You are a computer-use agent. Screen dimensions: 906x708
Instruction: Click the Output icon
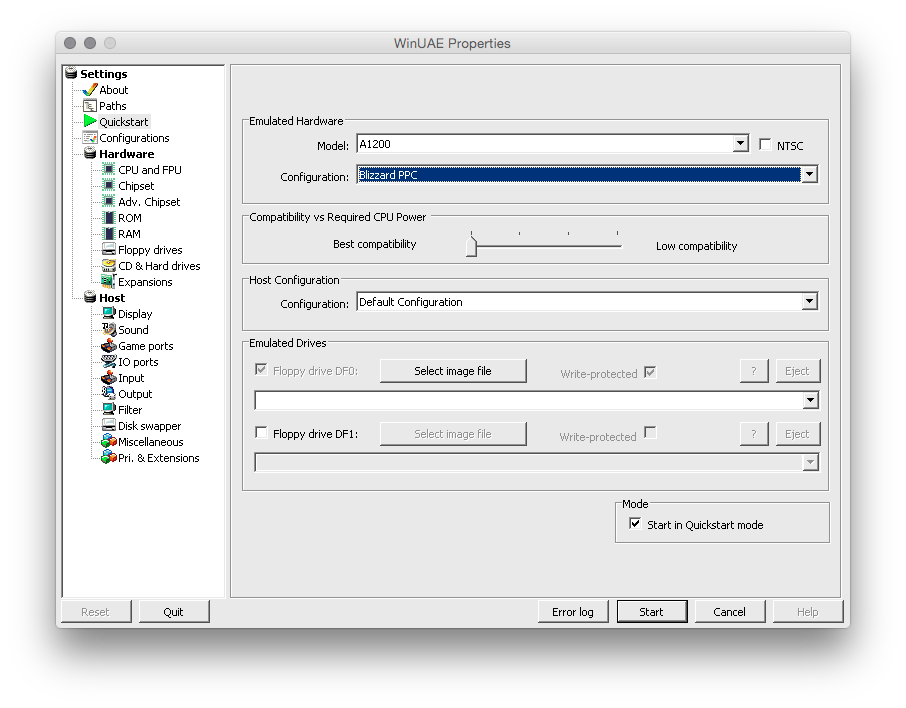[109, 393]
